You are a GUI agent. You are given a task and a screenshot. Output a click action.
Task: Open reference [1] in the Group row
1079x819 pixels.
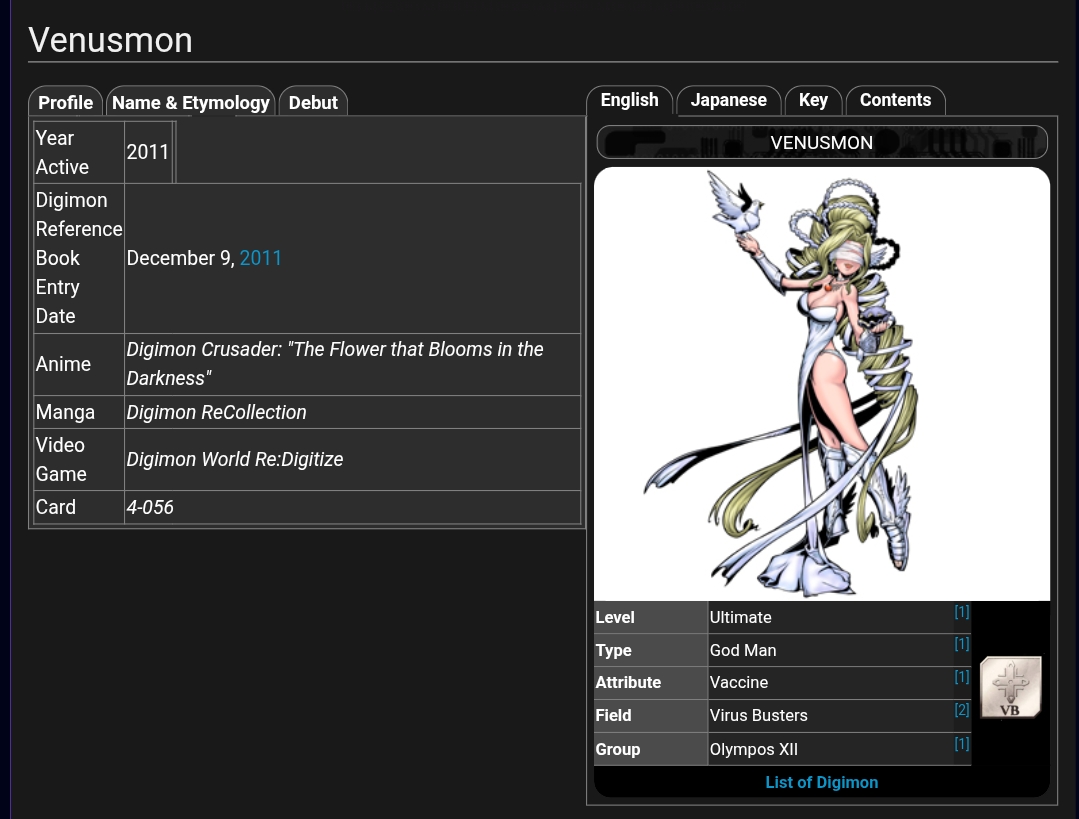[961, 744]
